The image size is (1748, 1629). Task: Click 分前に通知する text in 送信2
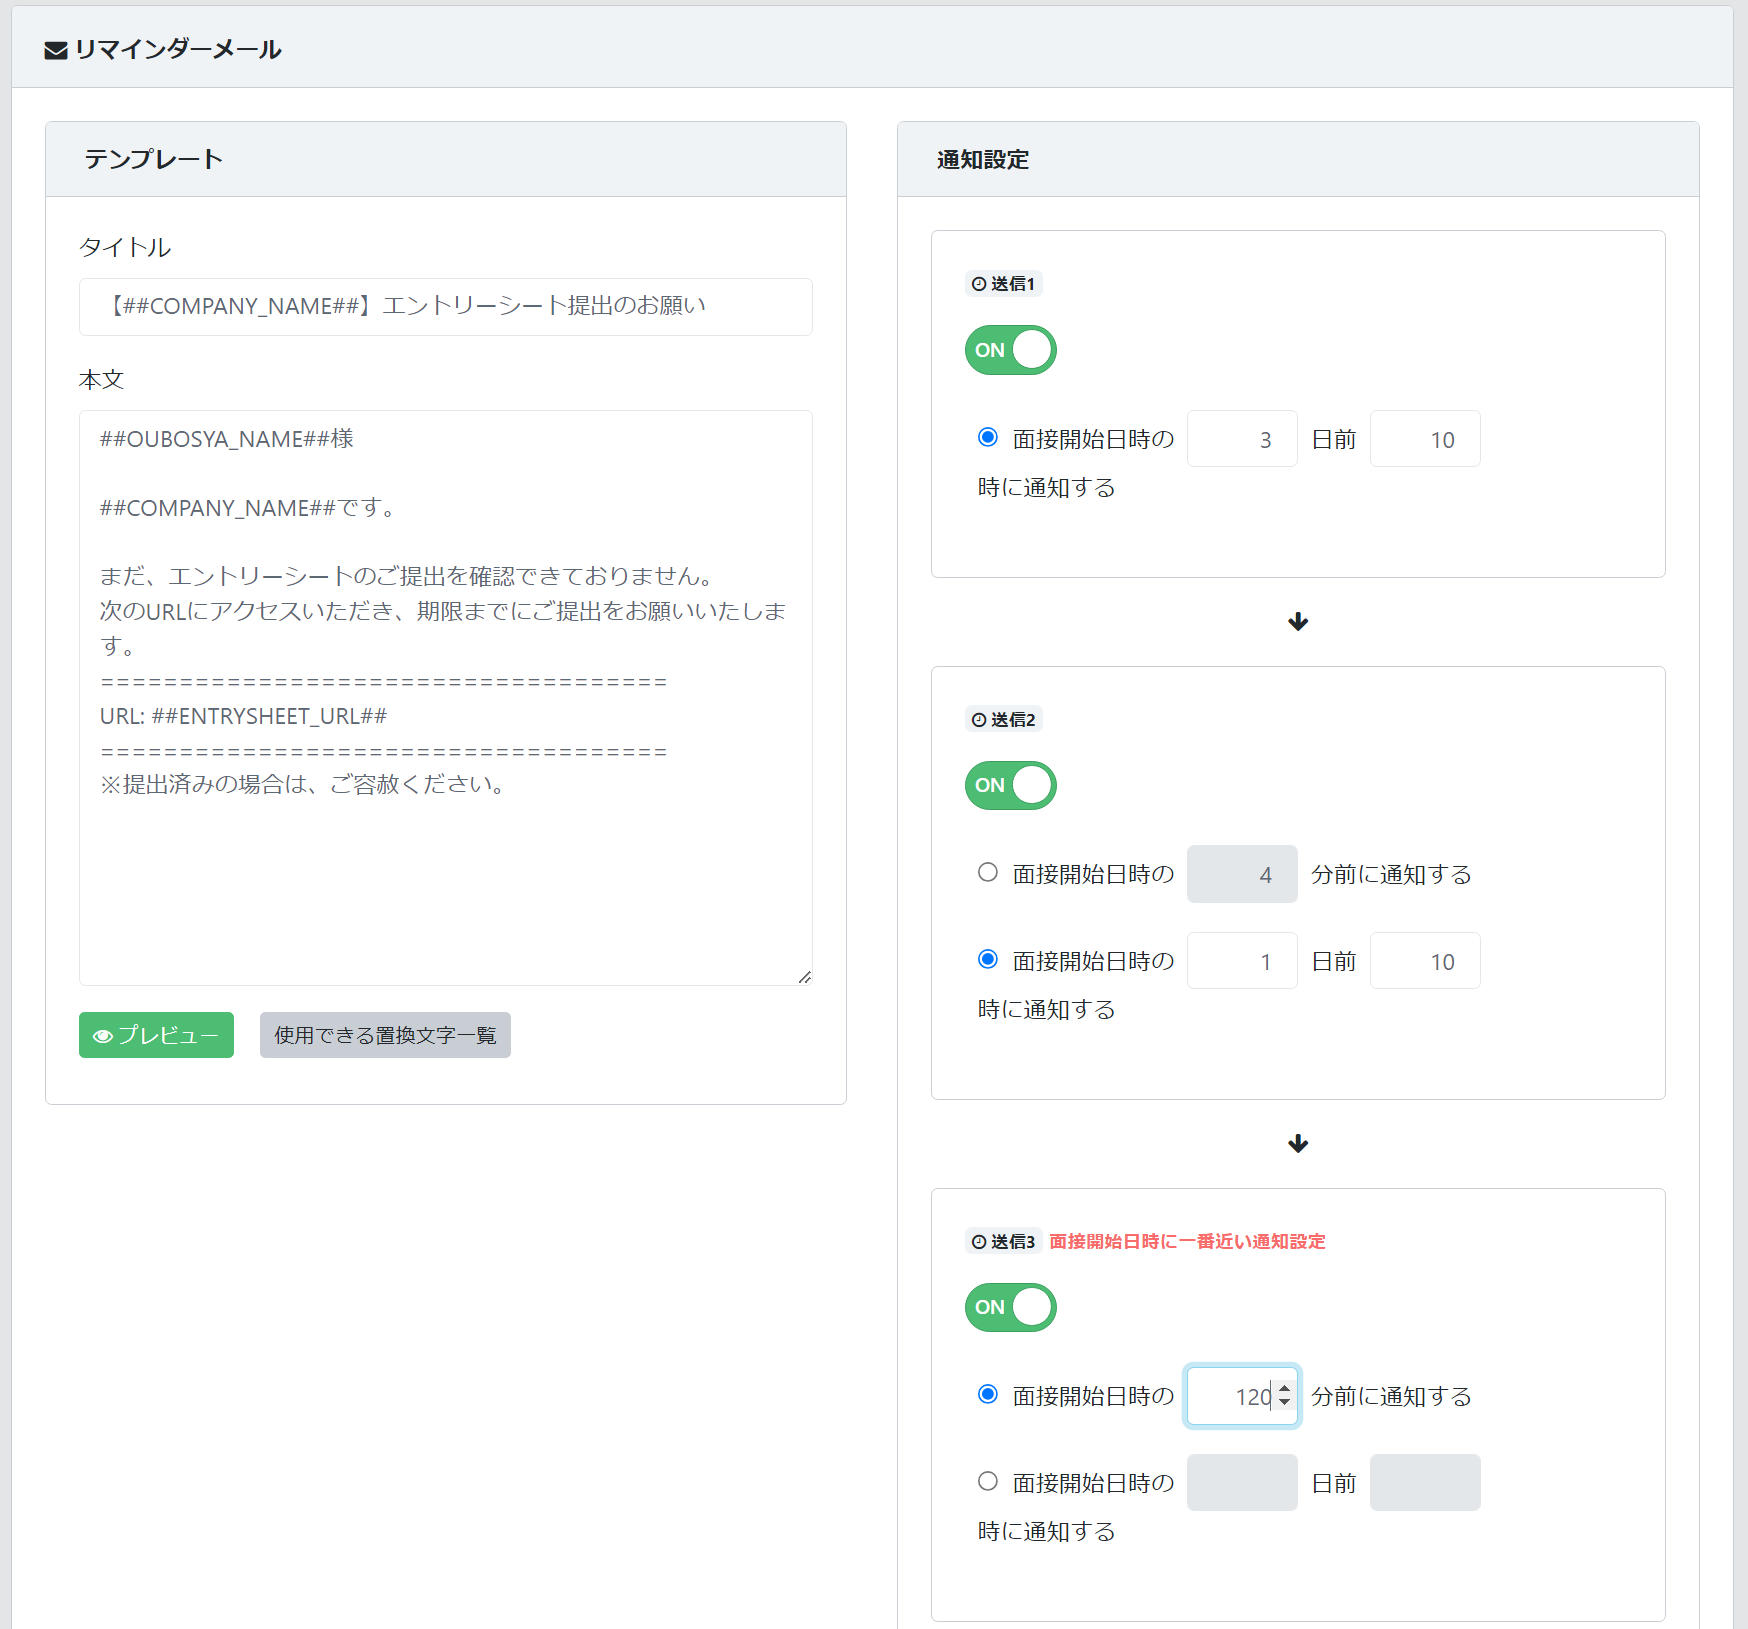pos(1391,875)
